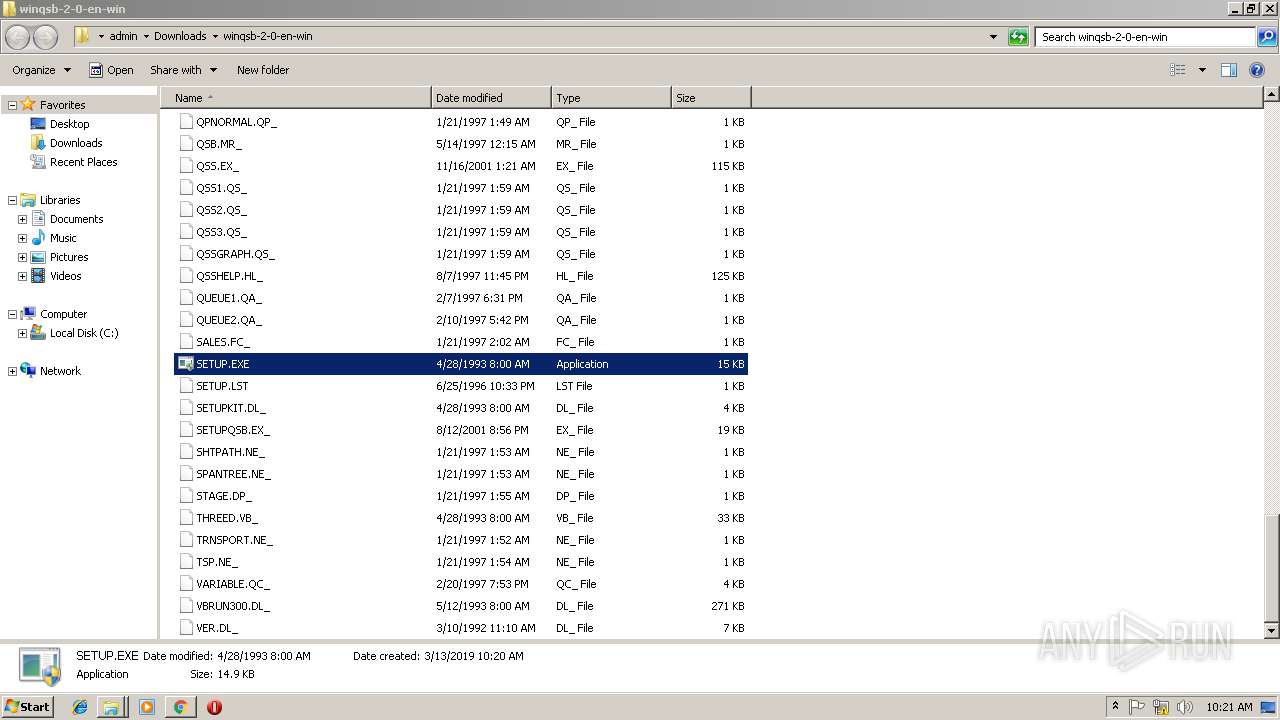Select the SETUP.EXE application icon
Screen dimensions: 1280x720
point(185,364)
